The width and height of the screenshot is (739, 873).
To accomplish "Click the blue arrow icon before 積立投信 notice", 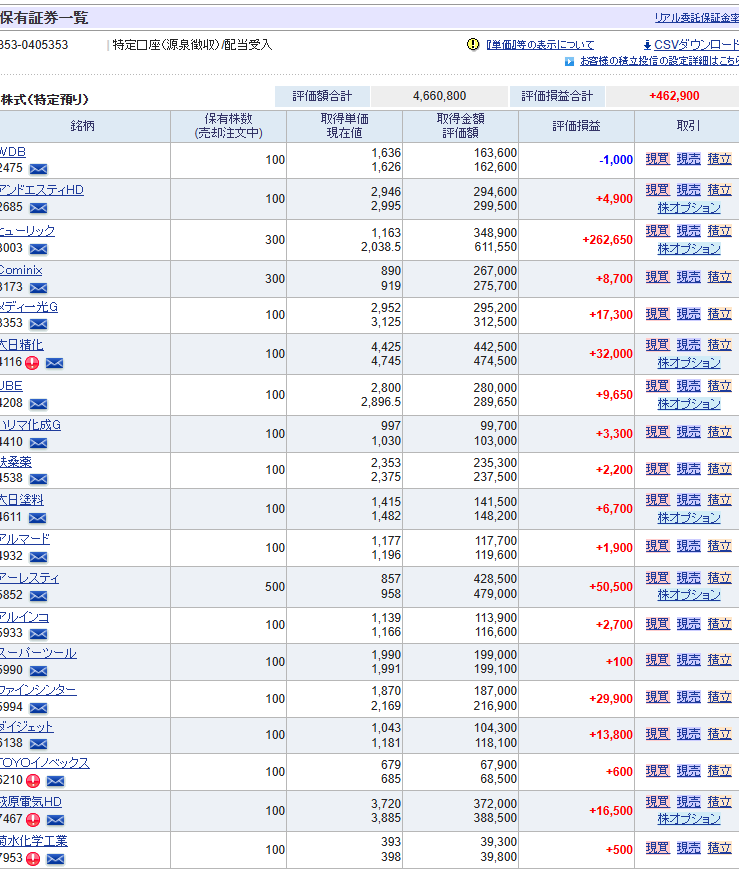I will [569, 61].
